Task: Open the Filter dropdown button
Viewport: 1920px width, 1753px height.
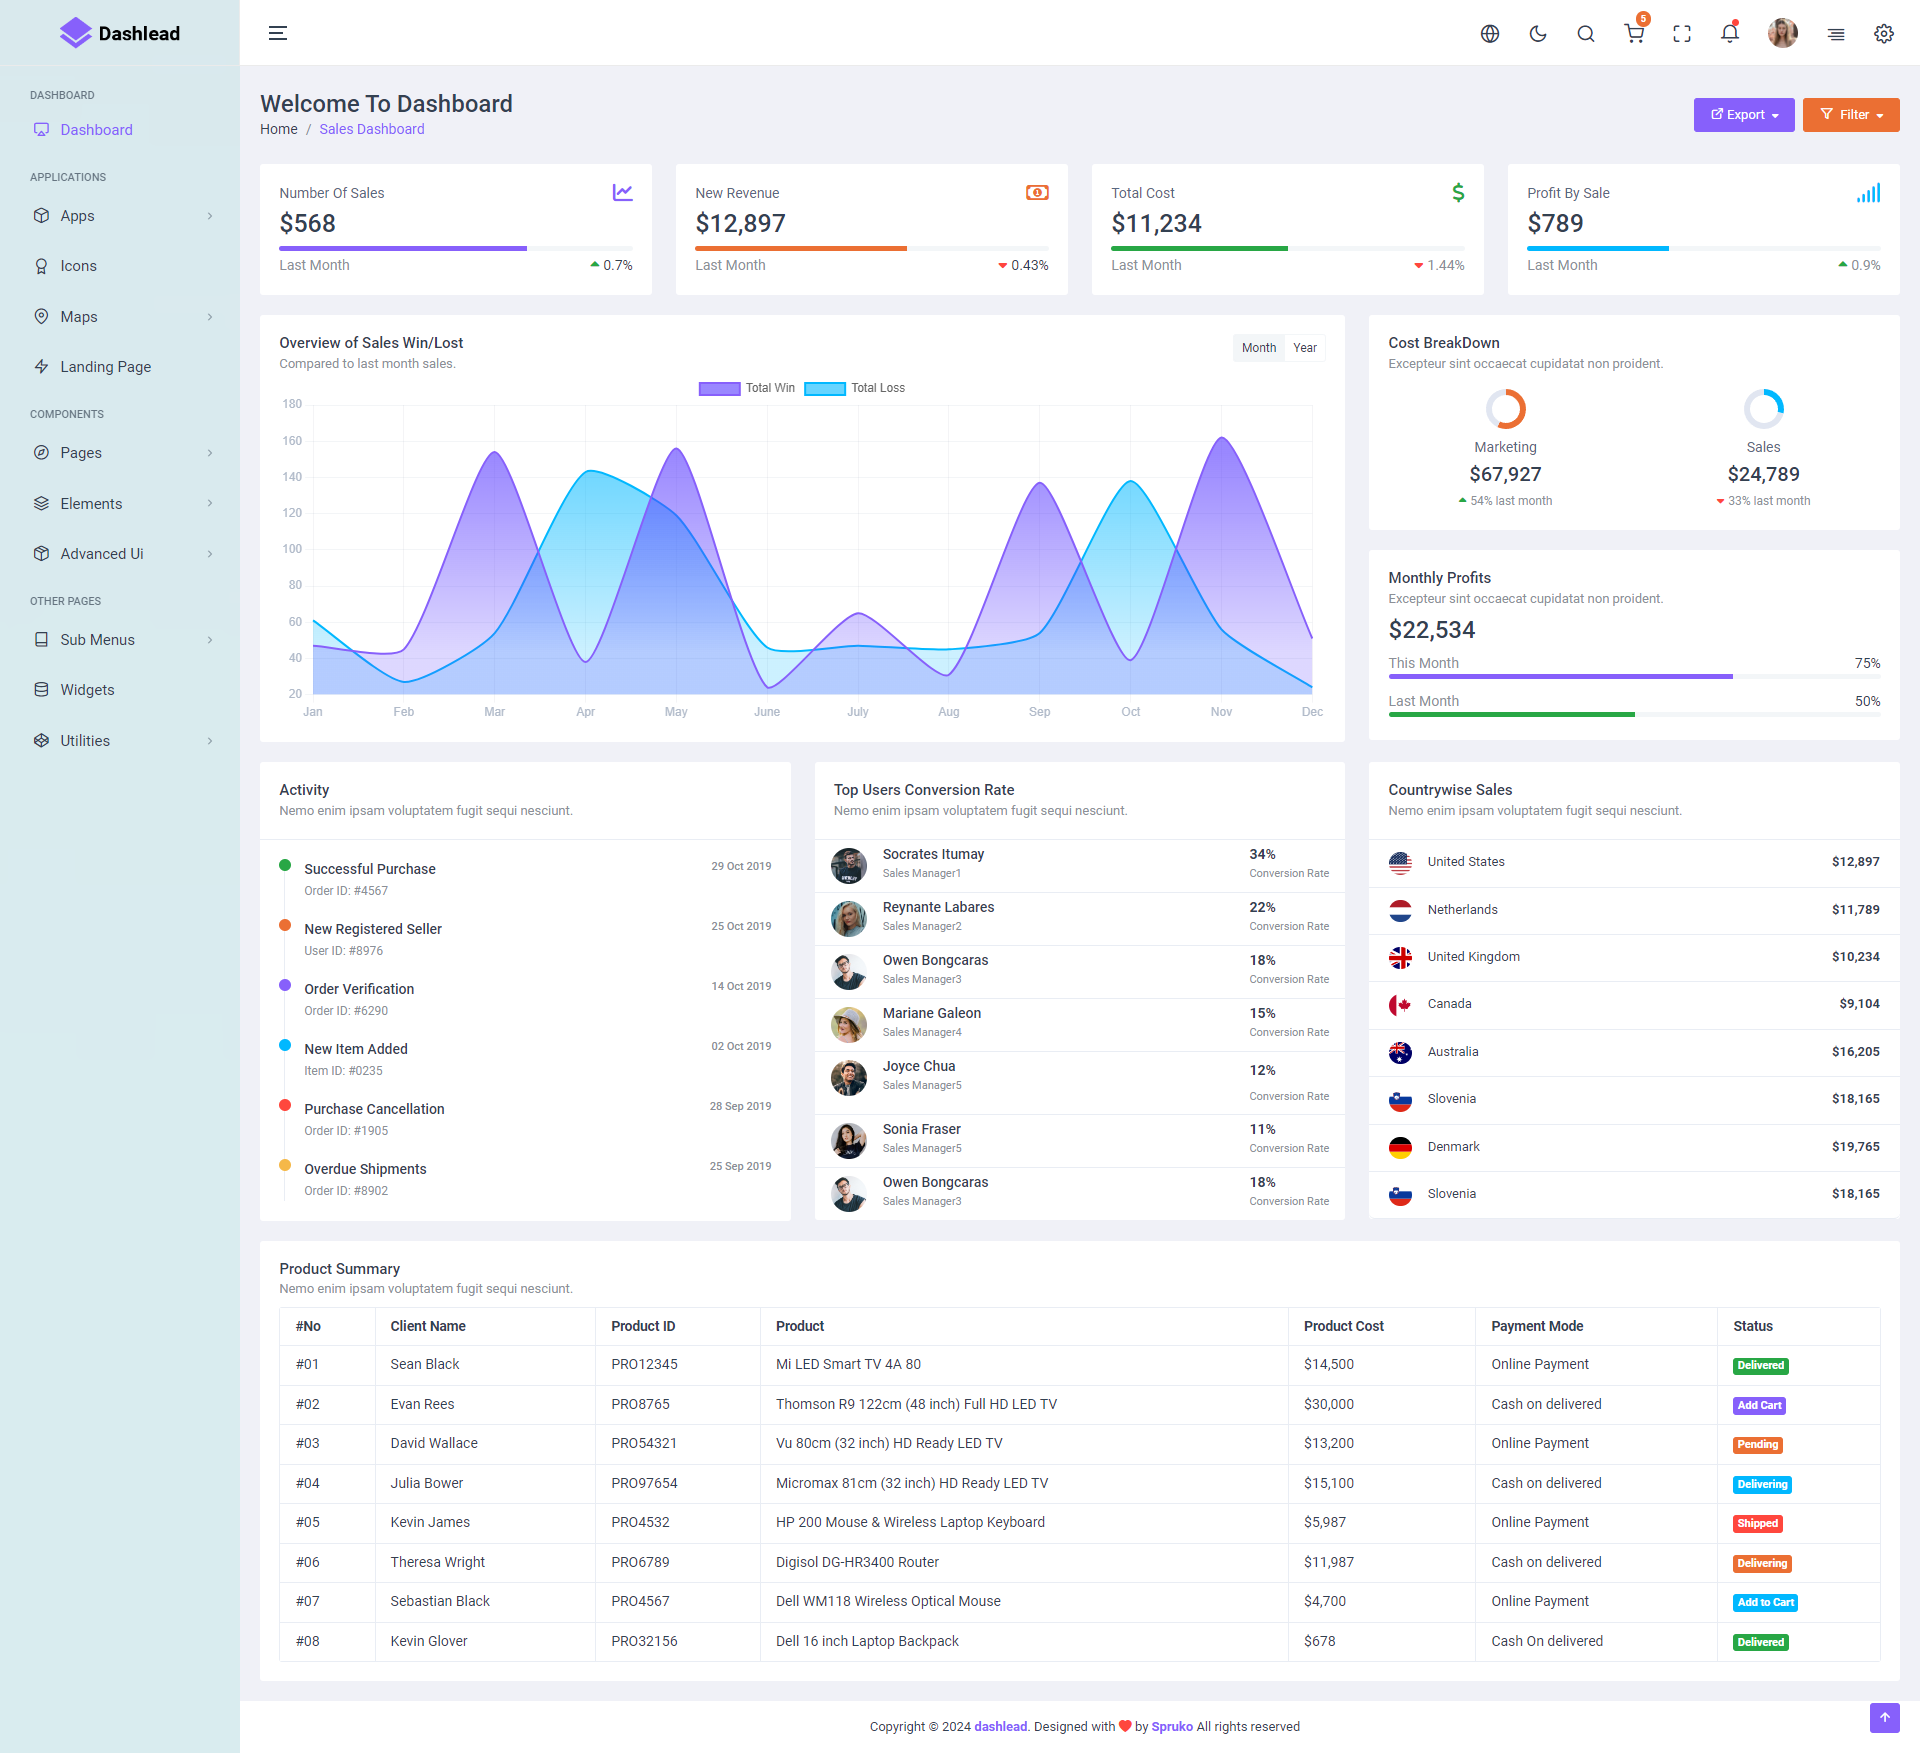Action: pos(1851,115)
